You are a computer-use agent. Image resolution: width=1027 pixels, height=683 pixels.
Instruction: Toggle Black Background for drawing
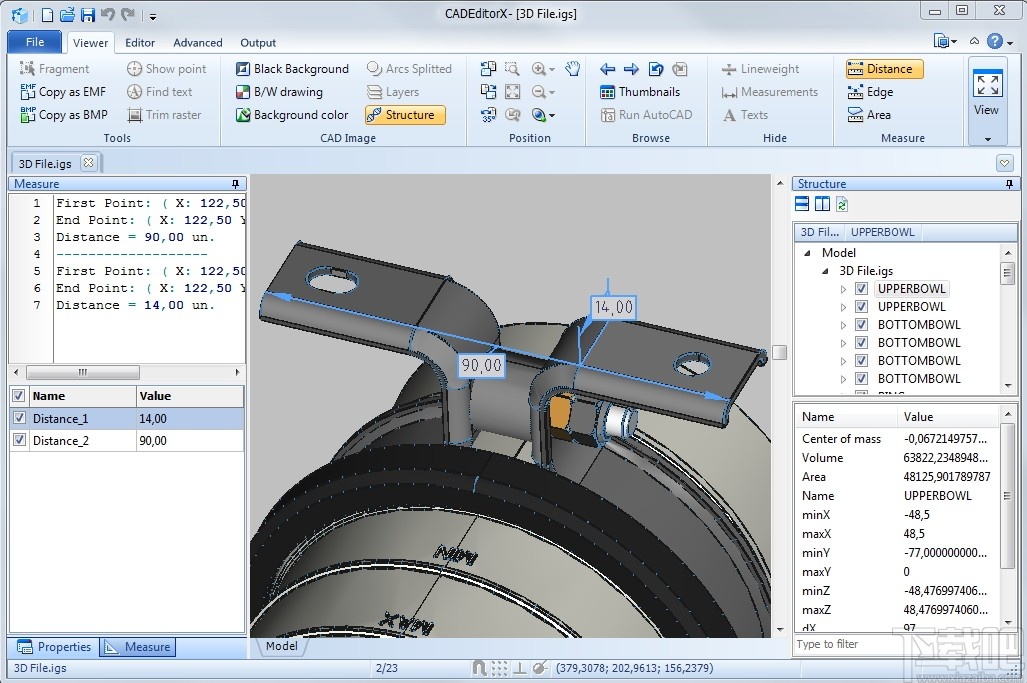(292, 69)
